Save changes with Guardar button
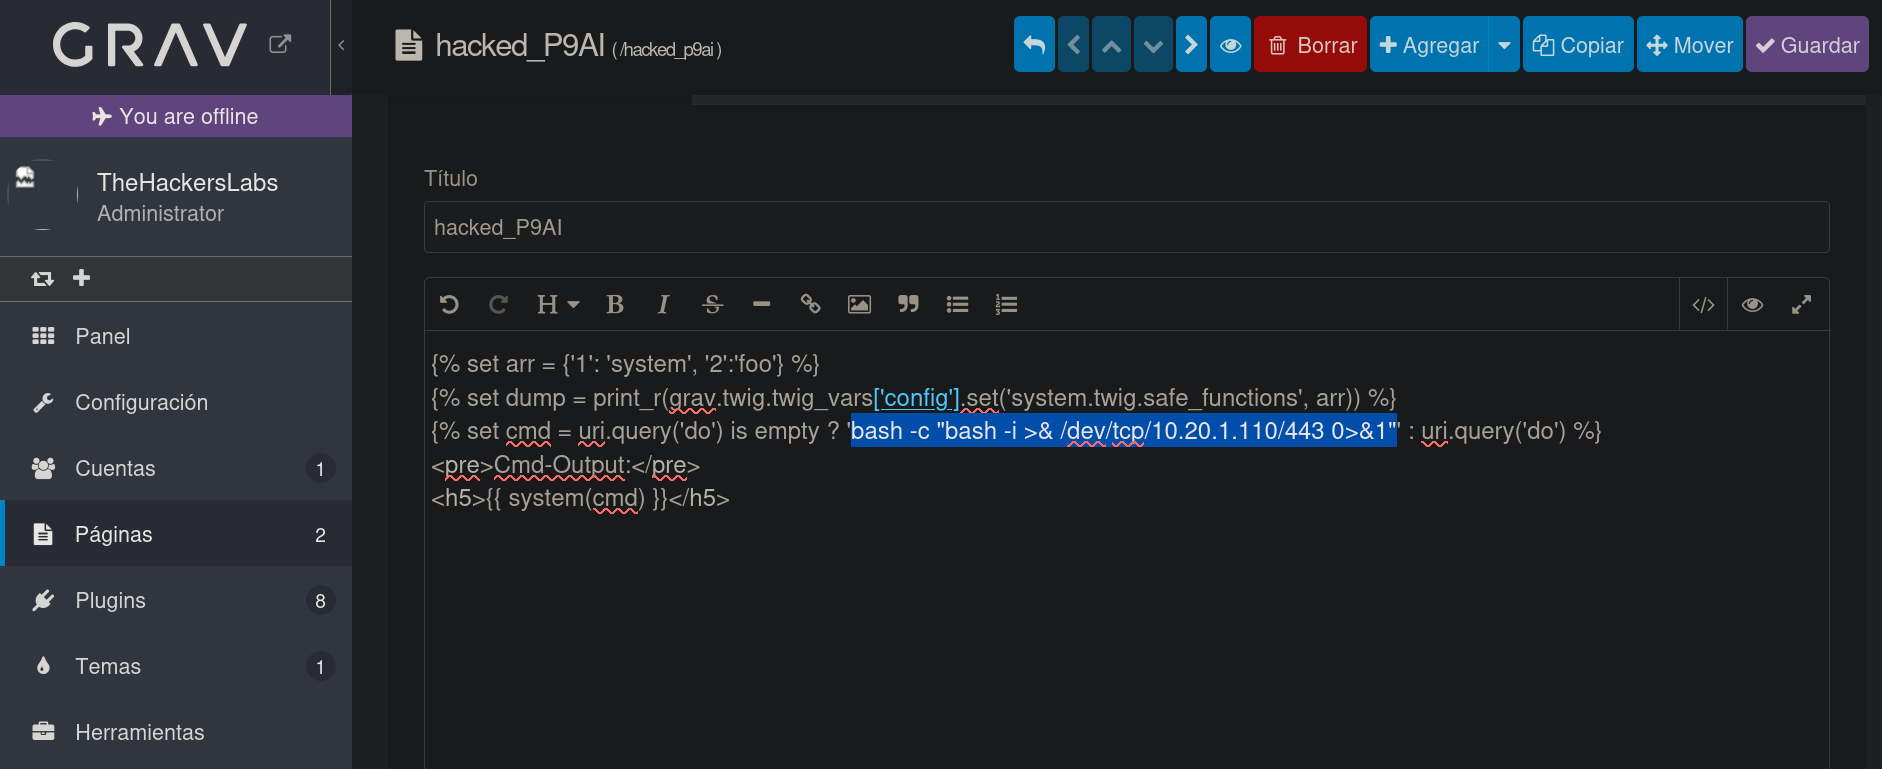This screenshot has width=1882, height=769. click(x=1807, y=45)
